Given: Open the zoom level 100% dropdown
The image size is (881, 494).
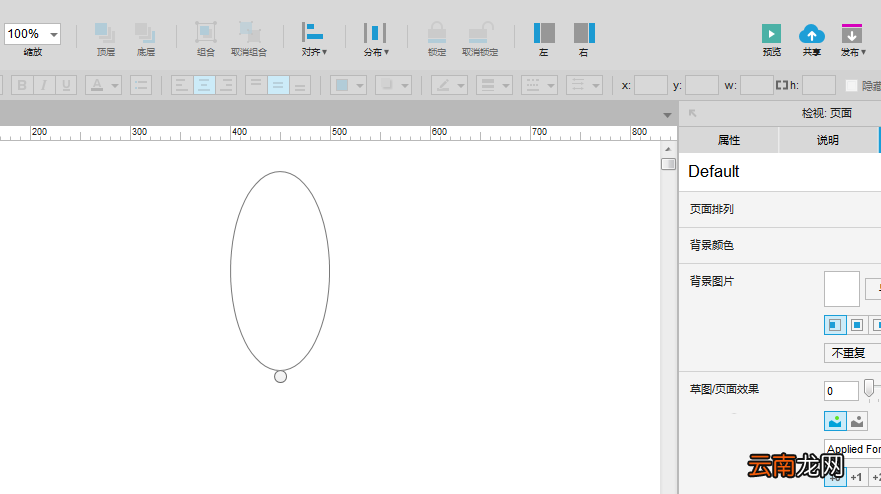Looking at the screenshot, I should click(33, 34).
